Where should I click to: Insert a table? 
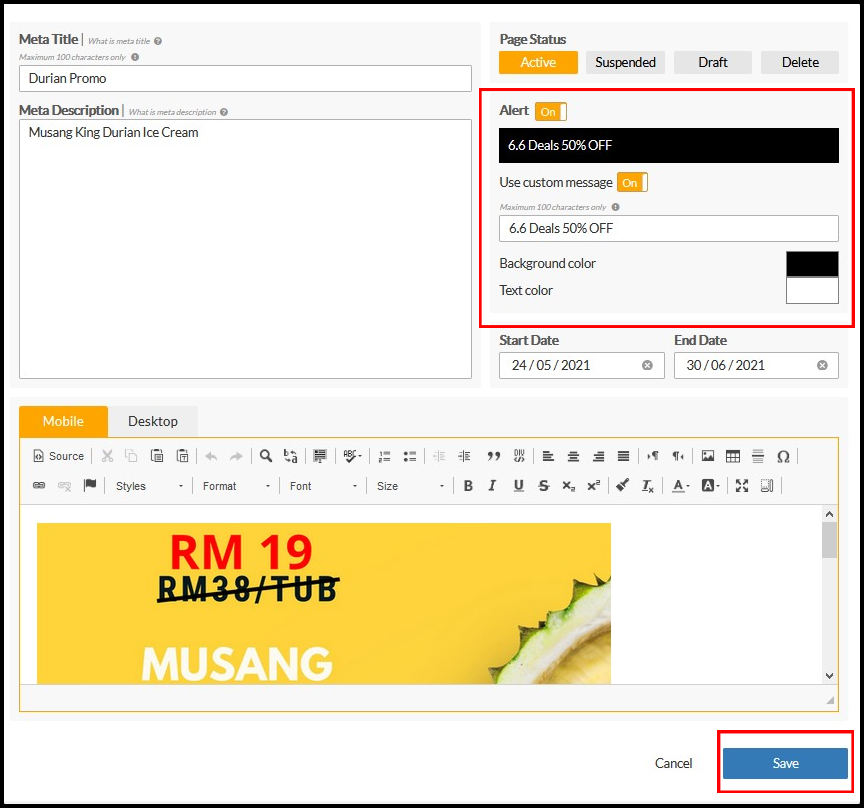click(733, 456)
